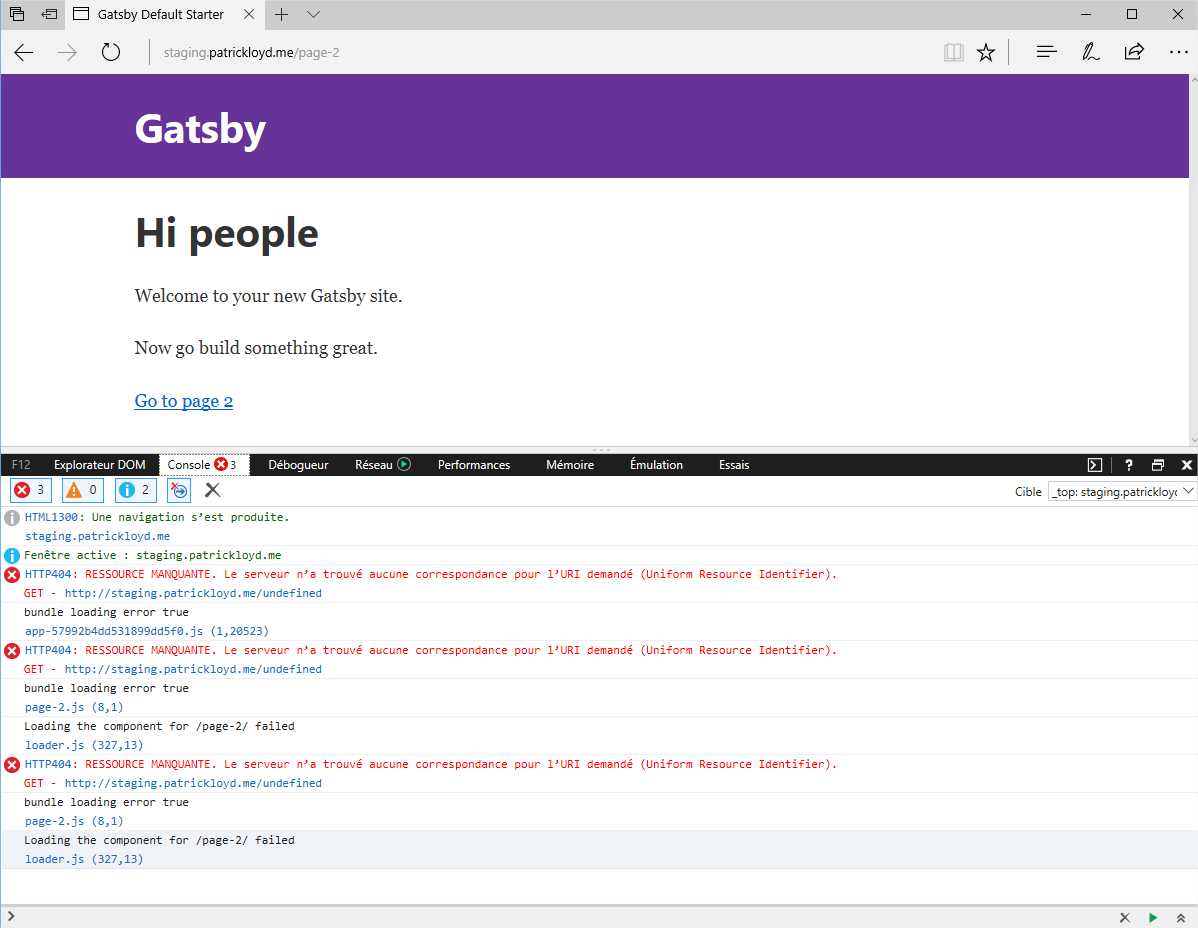Show tab previews chevron

(313, 15)
